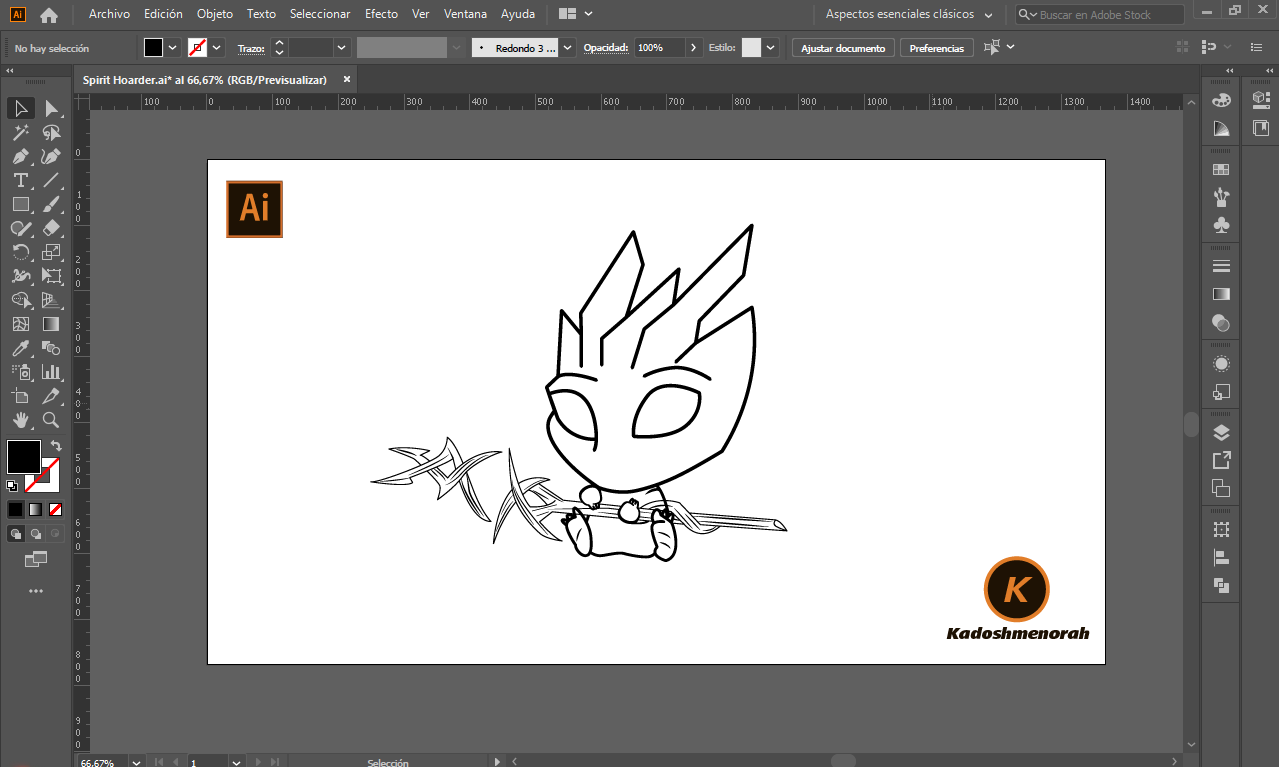Expand the opacity slider arrow
The height and width of the screenshot is (767, 1279).
coord(694,48)
